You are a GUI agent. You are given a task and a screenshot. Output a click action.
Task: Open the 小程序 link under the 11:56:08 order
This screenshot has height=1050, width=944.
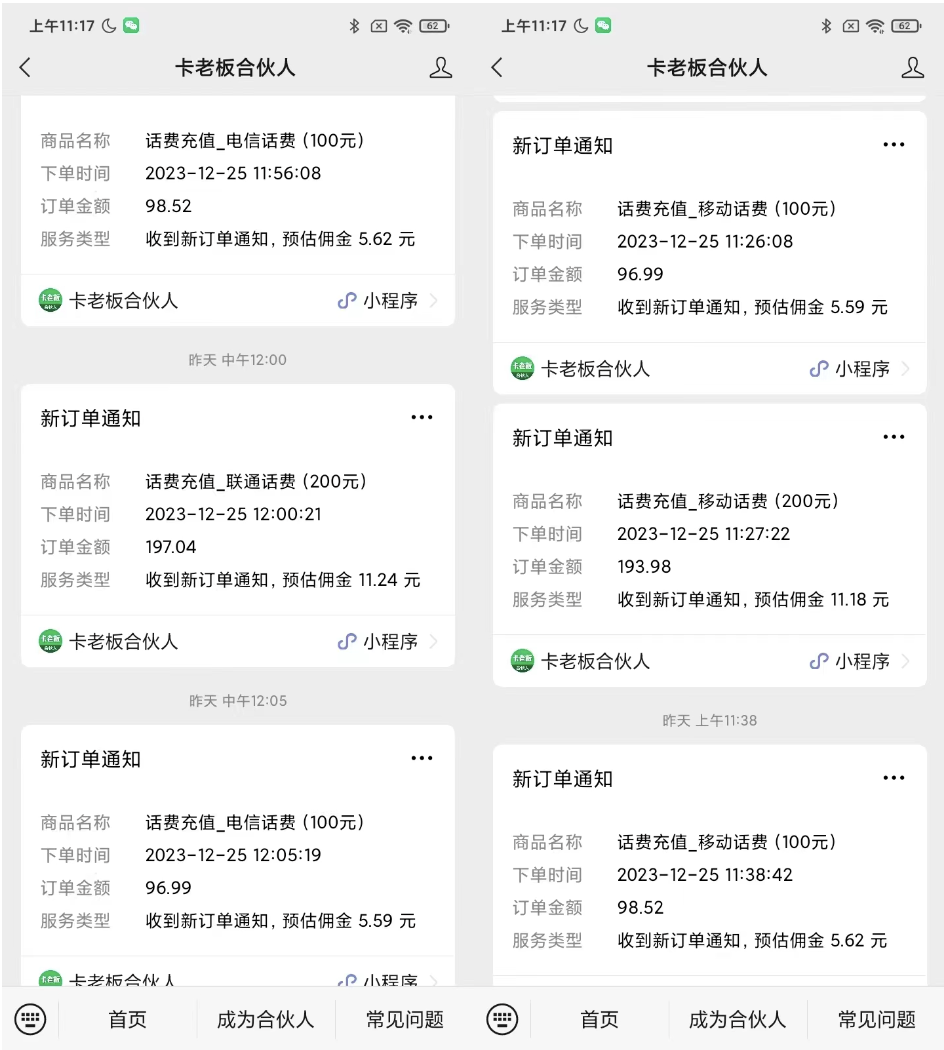[387, 301]
